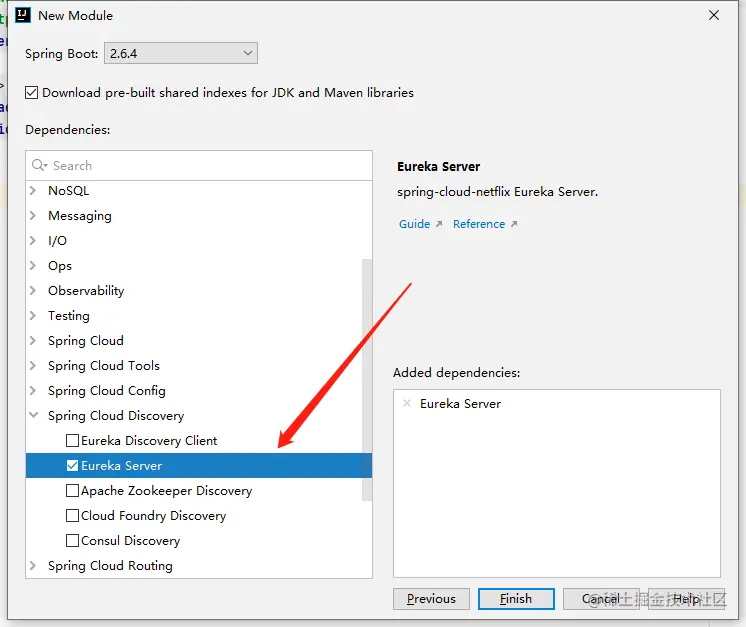Select the Observability tree label
746x627 pixels.
click(86, 290)
